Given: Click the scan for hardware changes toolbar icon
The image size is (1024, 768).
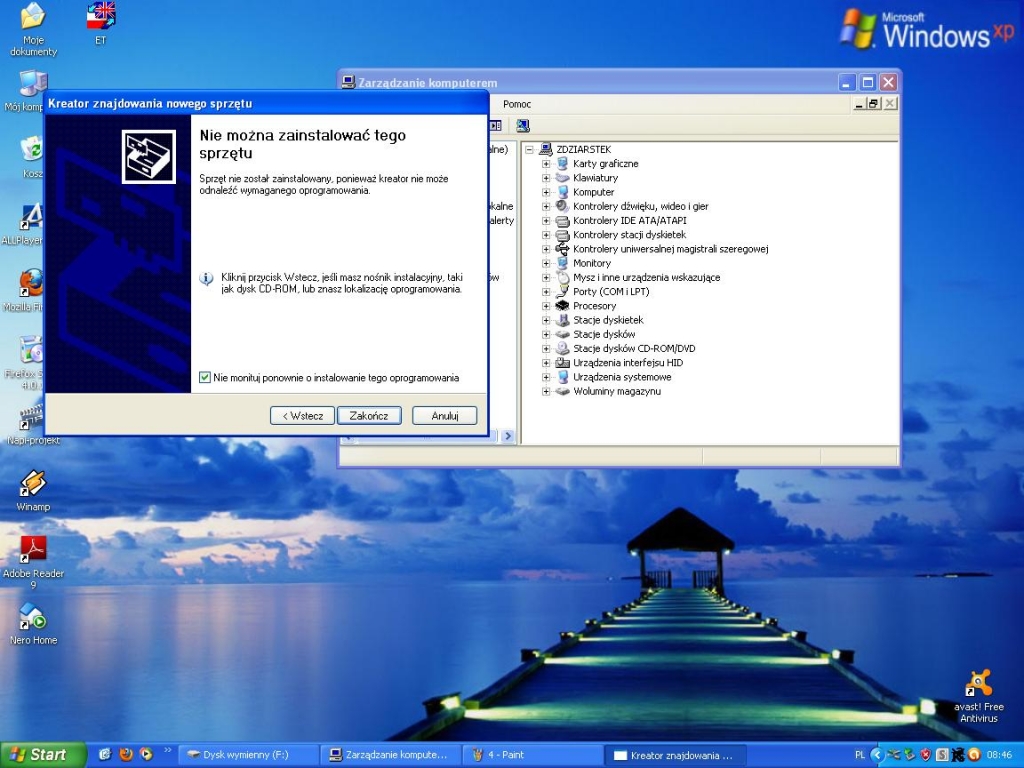Looking at the screenshot, I should click(522, 125).
